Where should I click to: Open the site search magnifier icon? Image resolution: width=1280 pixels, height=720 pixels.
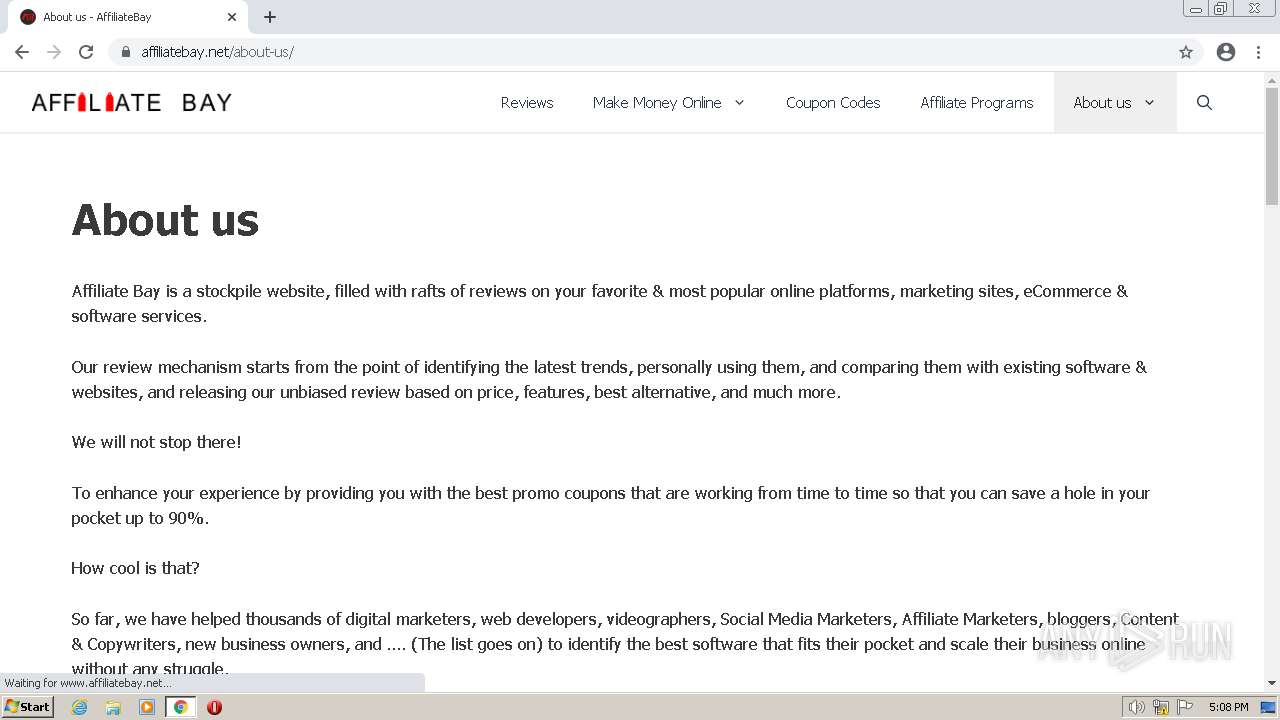pos(1204,102)
